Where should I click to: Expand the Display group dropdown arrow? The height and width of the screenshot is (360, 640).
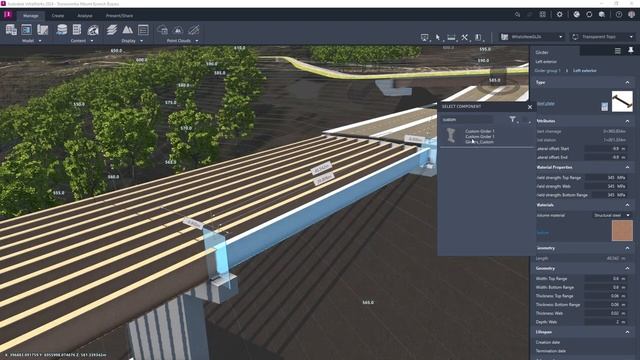click(141, 41)
